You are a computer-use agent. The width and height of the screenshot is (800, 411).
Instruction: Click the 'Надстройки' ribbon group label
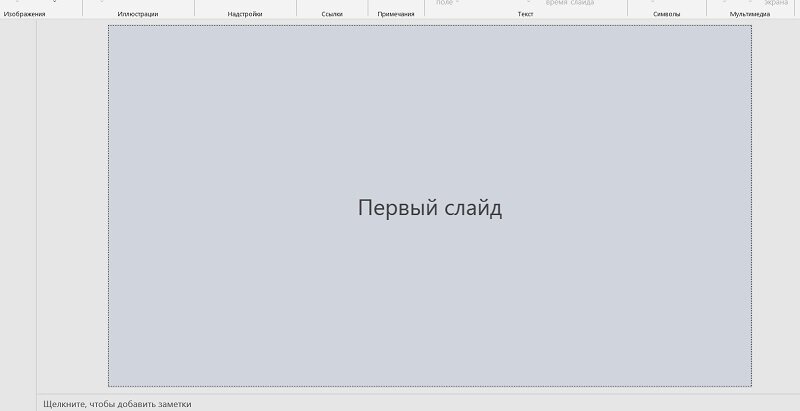point(245,14)
